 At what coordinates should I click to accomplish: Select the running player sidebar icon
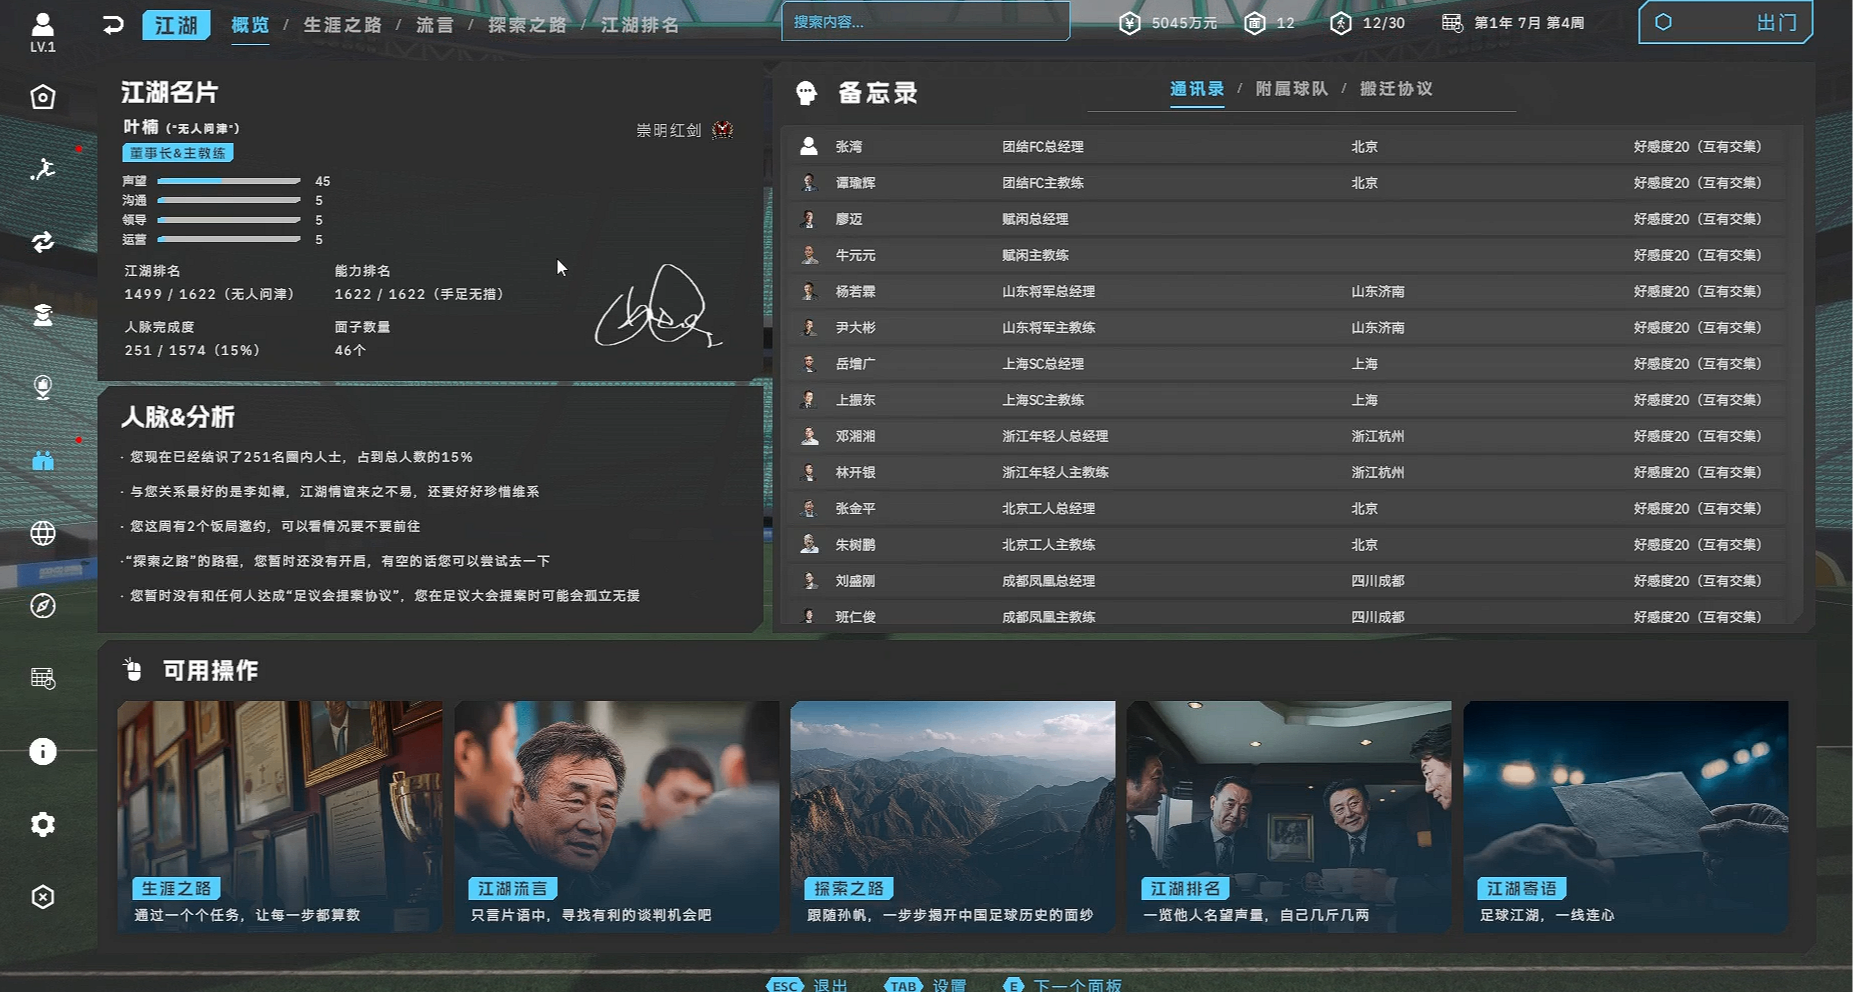42,170
